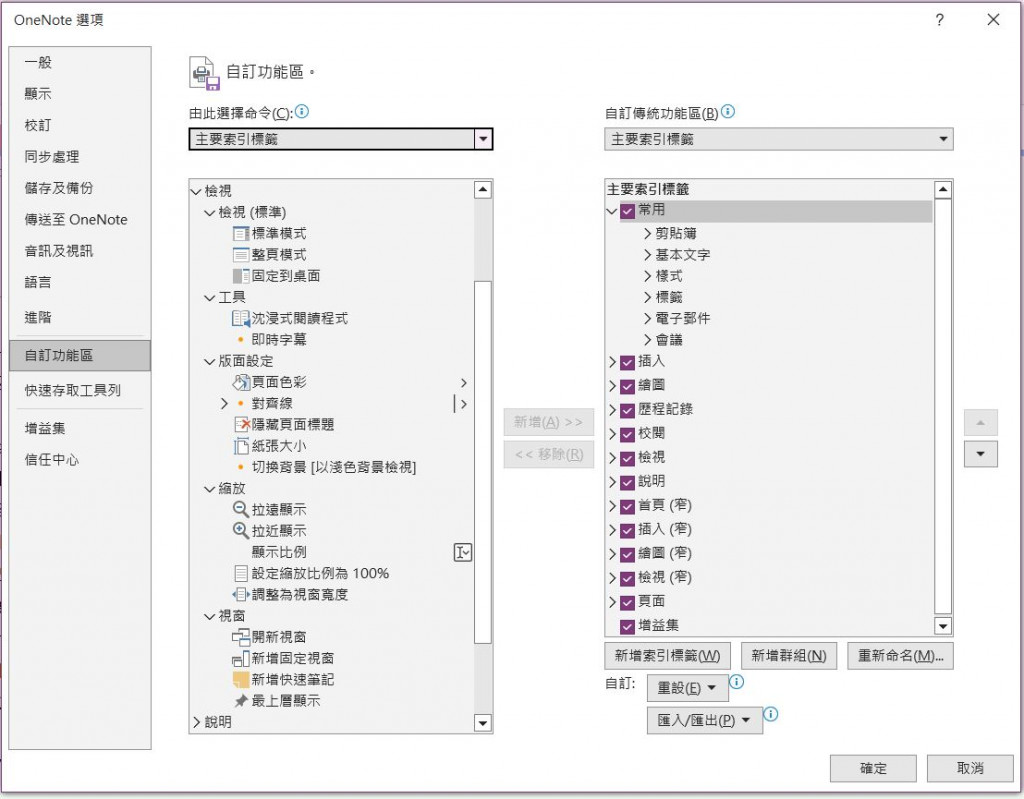Toggle the 說明 checkbox
The image size is (1024, 799).
pyautogui.click(x=627, y=483)
